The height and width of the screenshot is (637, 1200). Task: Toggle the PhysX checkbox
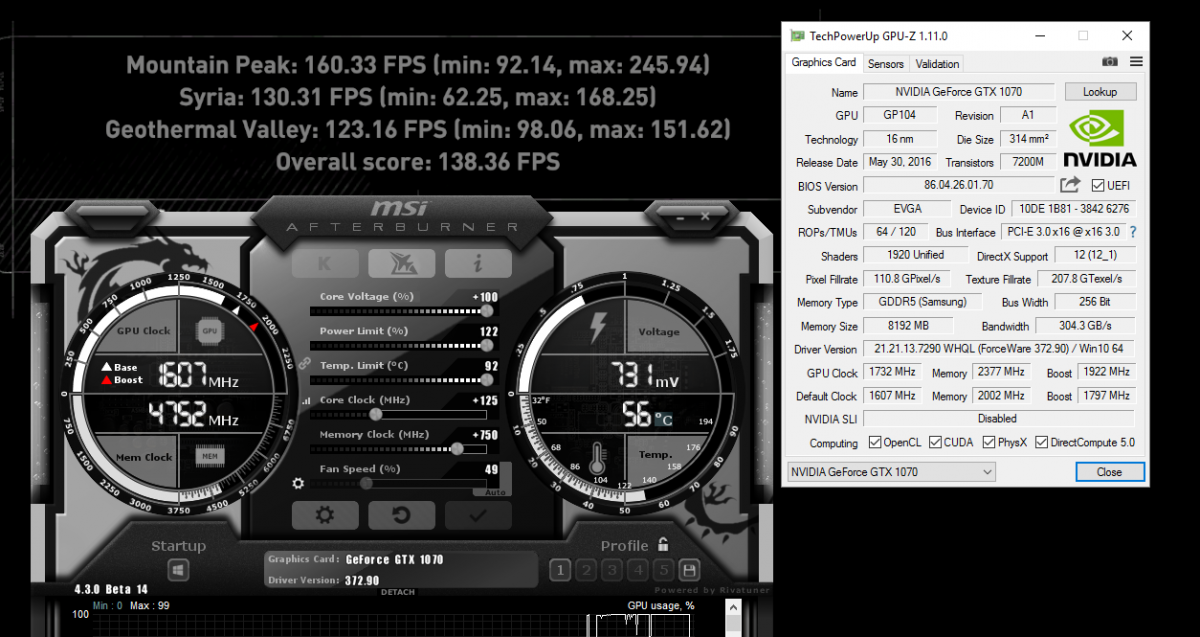989,442
